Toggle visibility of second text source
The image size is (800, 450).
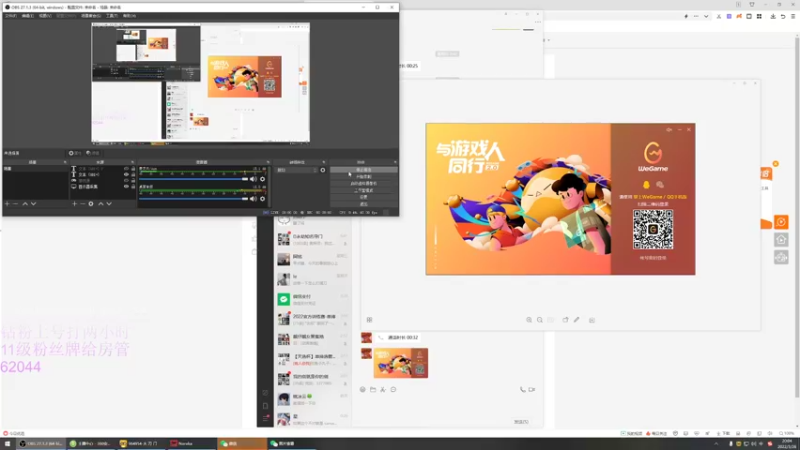[126, 174]
